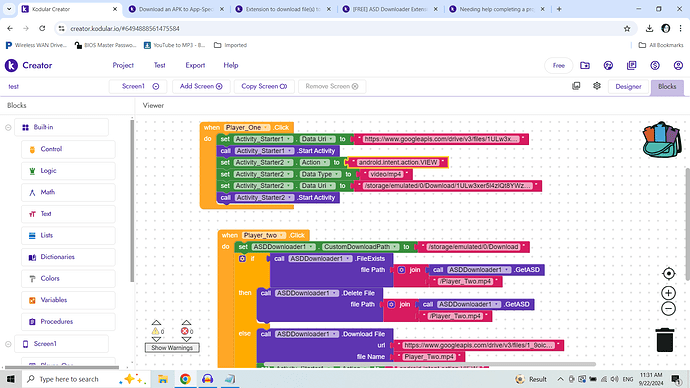690x388 pixels.
Task: Open Chrome from the taskbar
Action: tap(185, 379)
